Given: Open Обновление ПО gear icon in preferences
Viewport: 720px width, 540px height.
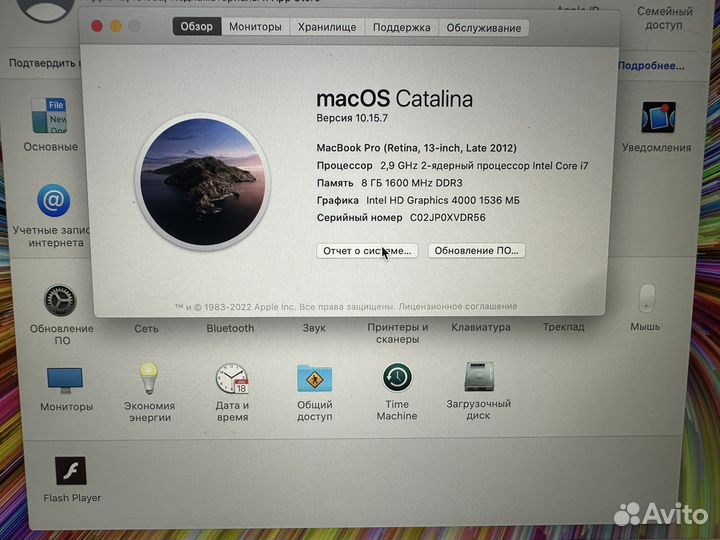Looking at the screenshot, I should coord(60,300).
